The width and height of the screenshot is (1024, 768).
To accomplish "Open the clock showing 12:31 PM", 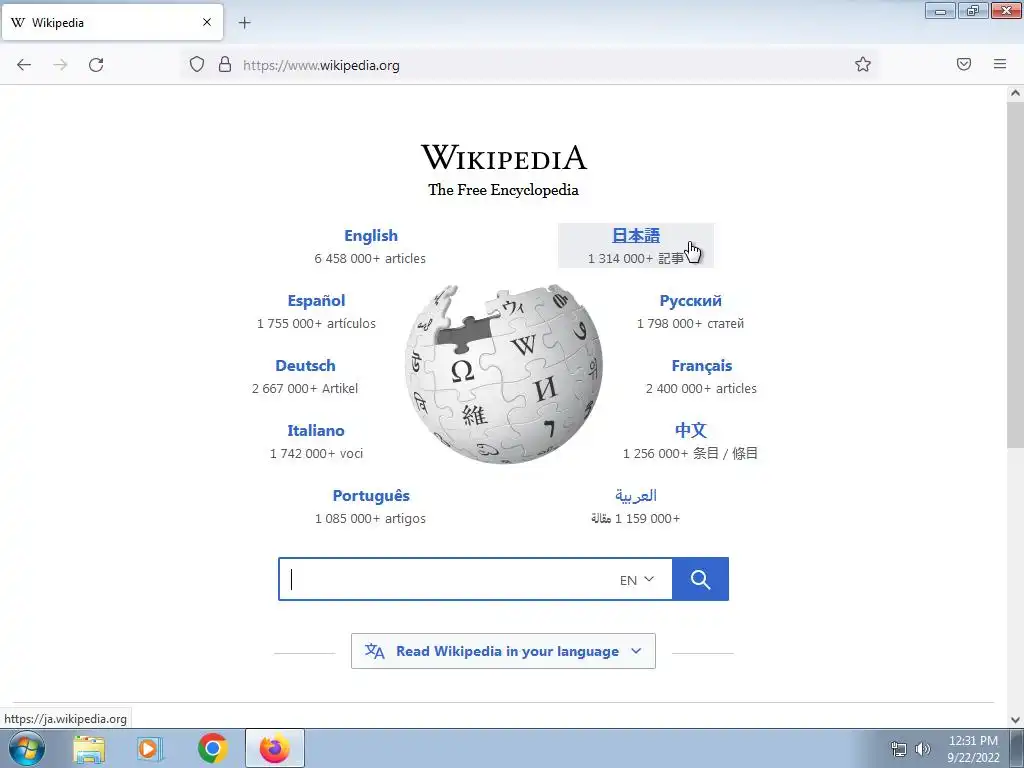I will click(973, 749).
